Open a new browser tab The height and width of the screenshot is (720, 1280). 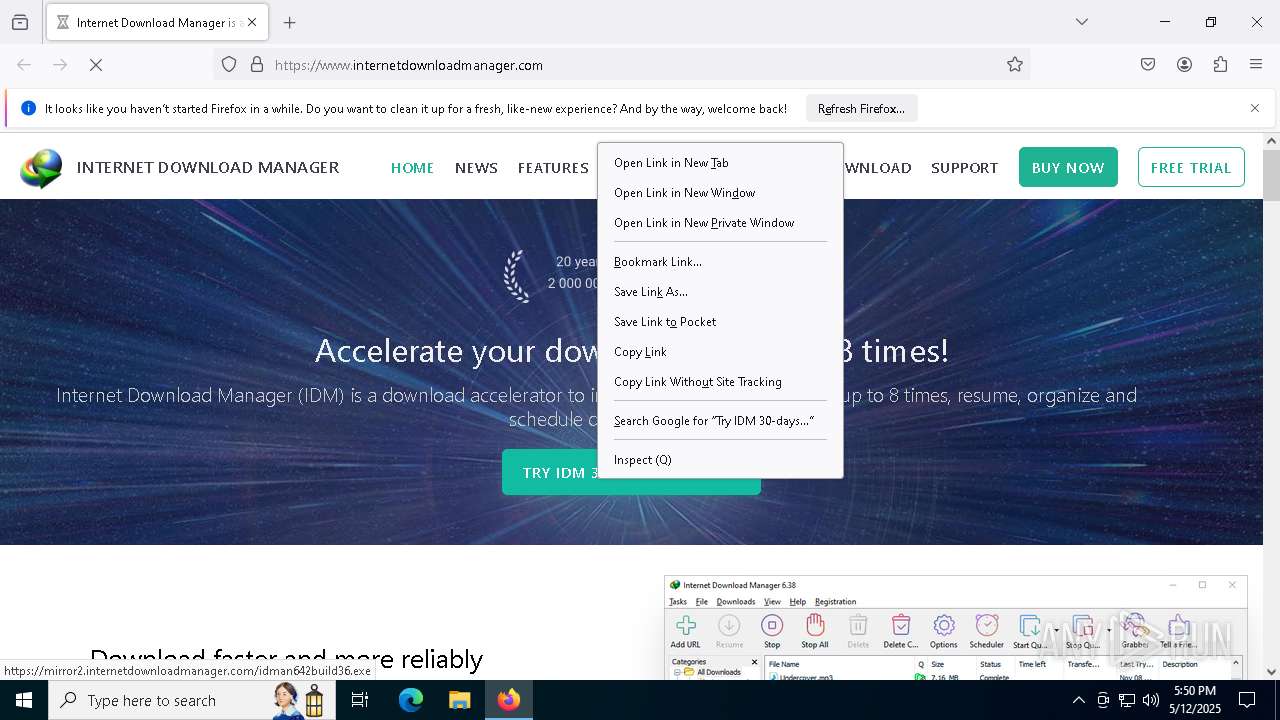[289, 22]
